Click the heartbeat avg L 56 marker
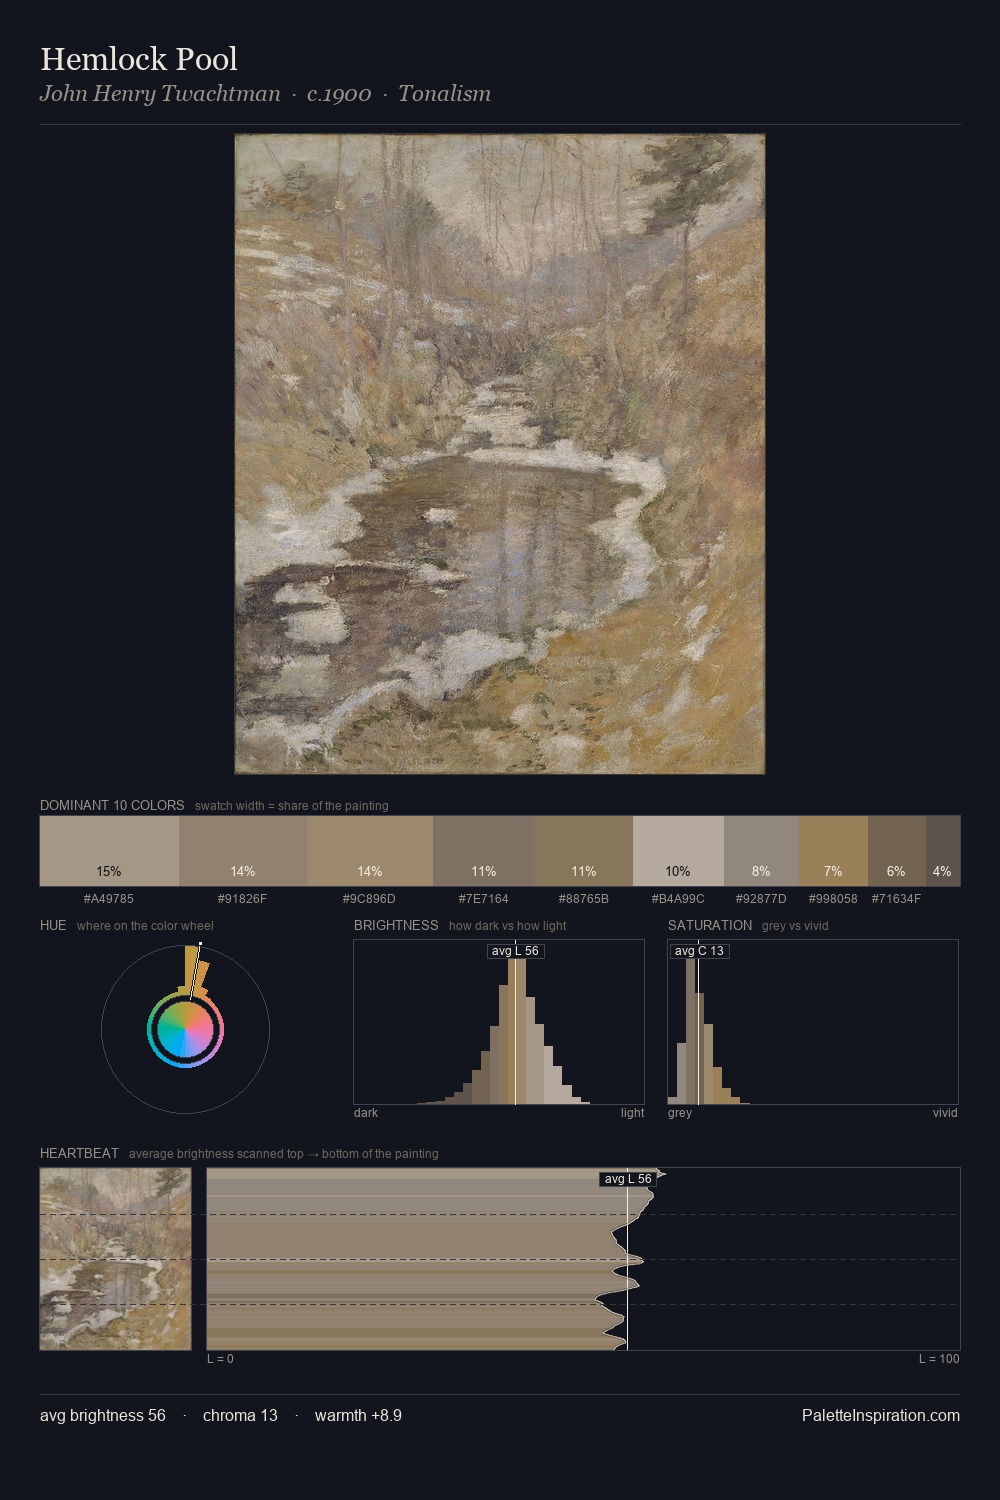 click(x=627, y=1179)
